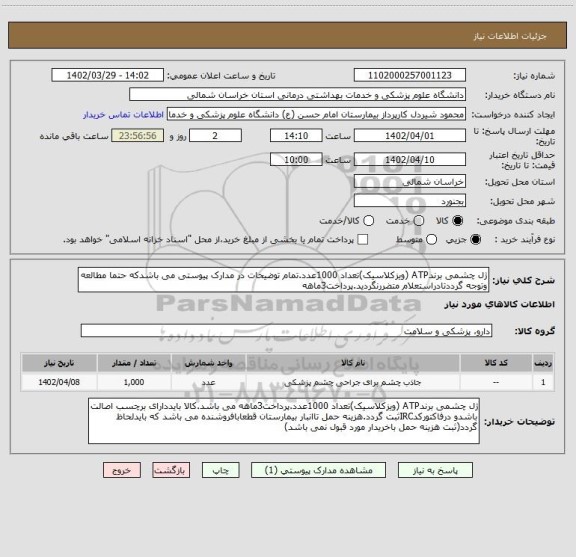Click the تعداد / مقدار column header
Screen dimensions: 576x557
coord(134,363)
